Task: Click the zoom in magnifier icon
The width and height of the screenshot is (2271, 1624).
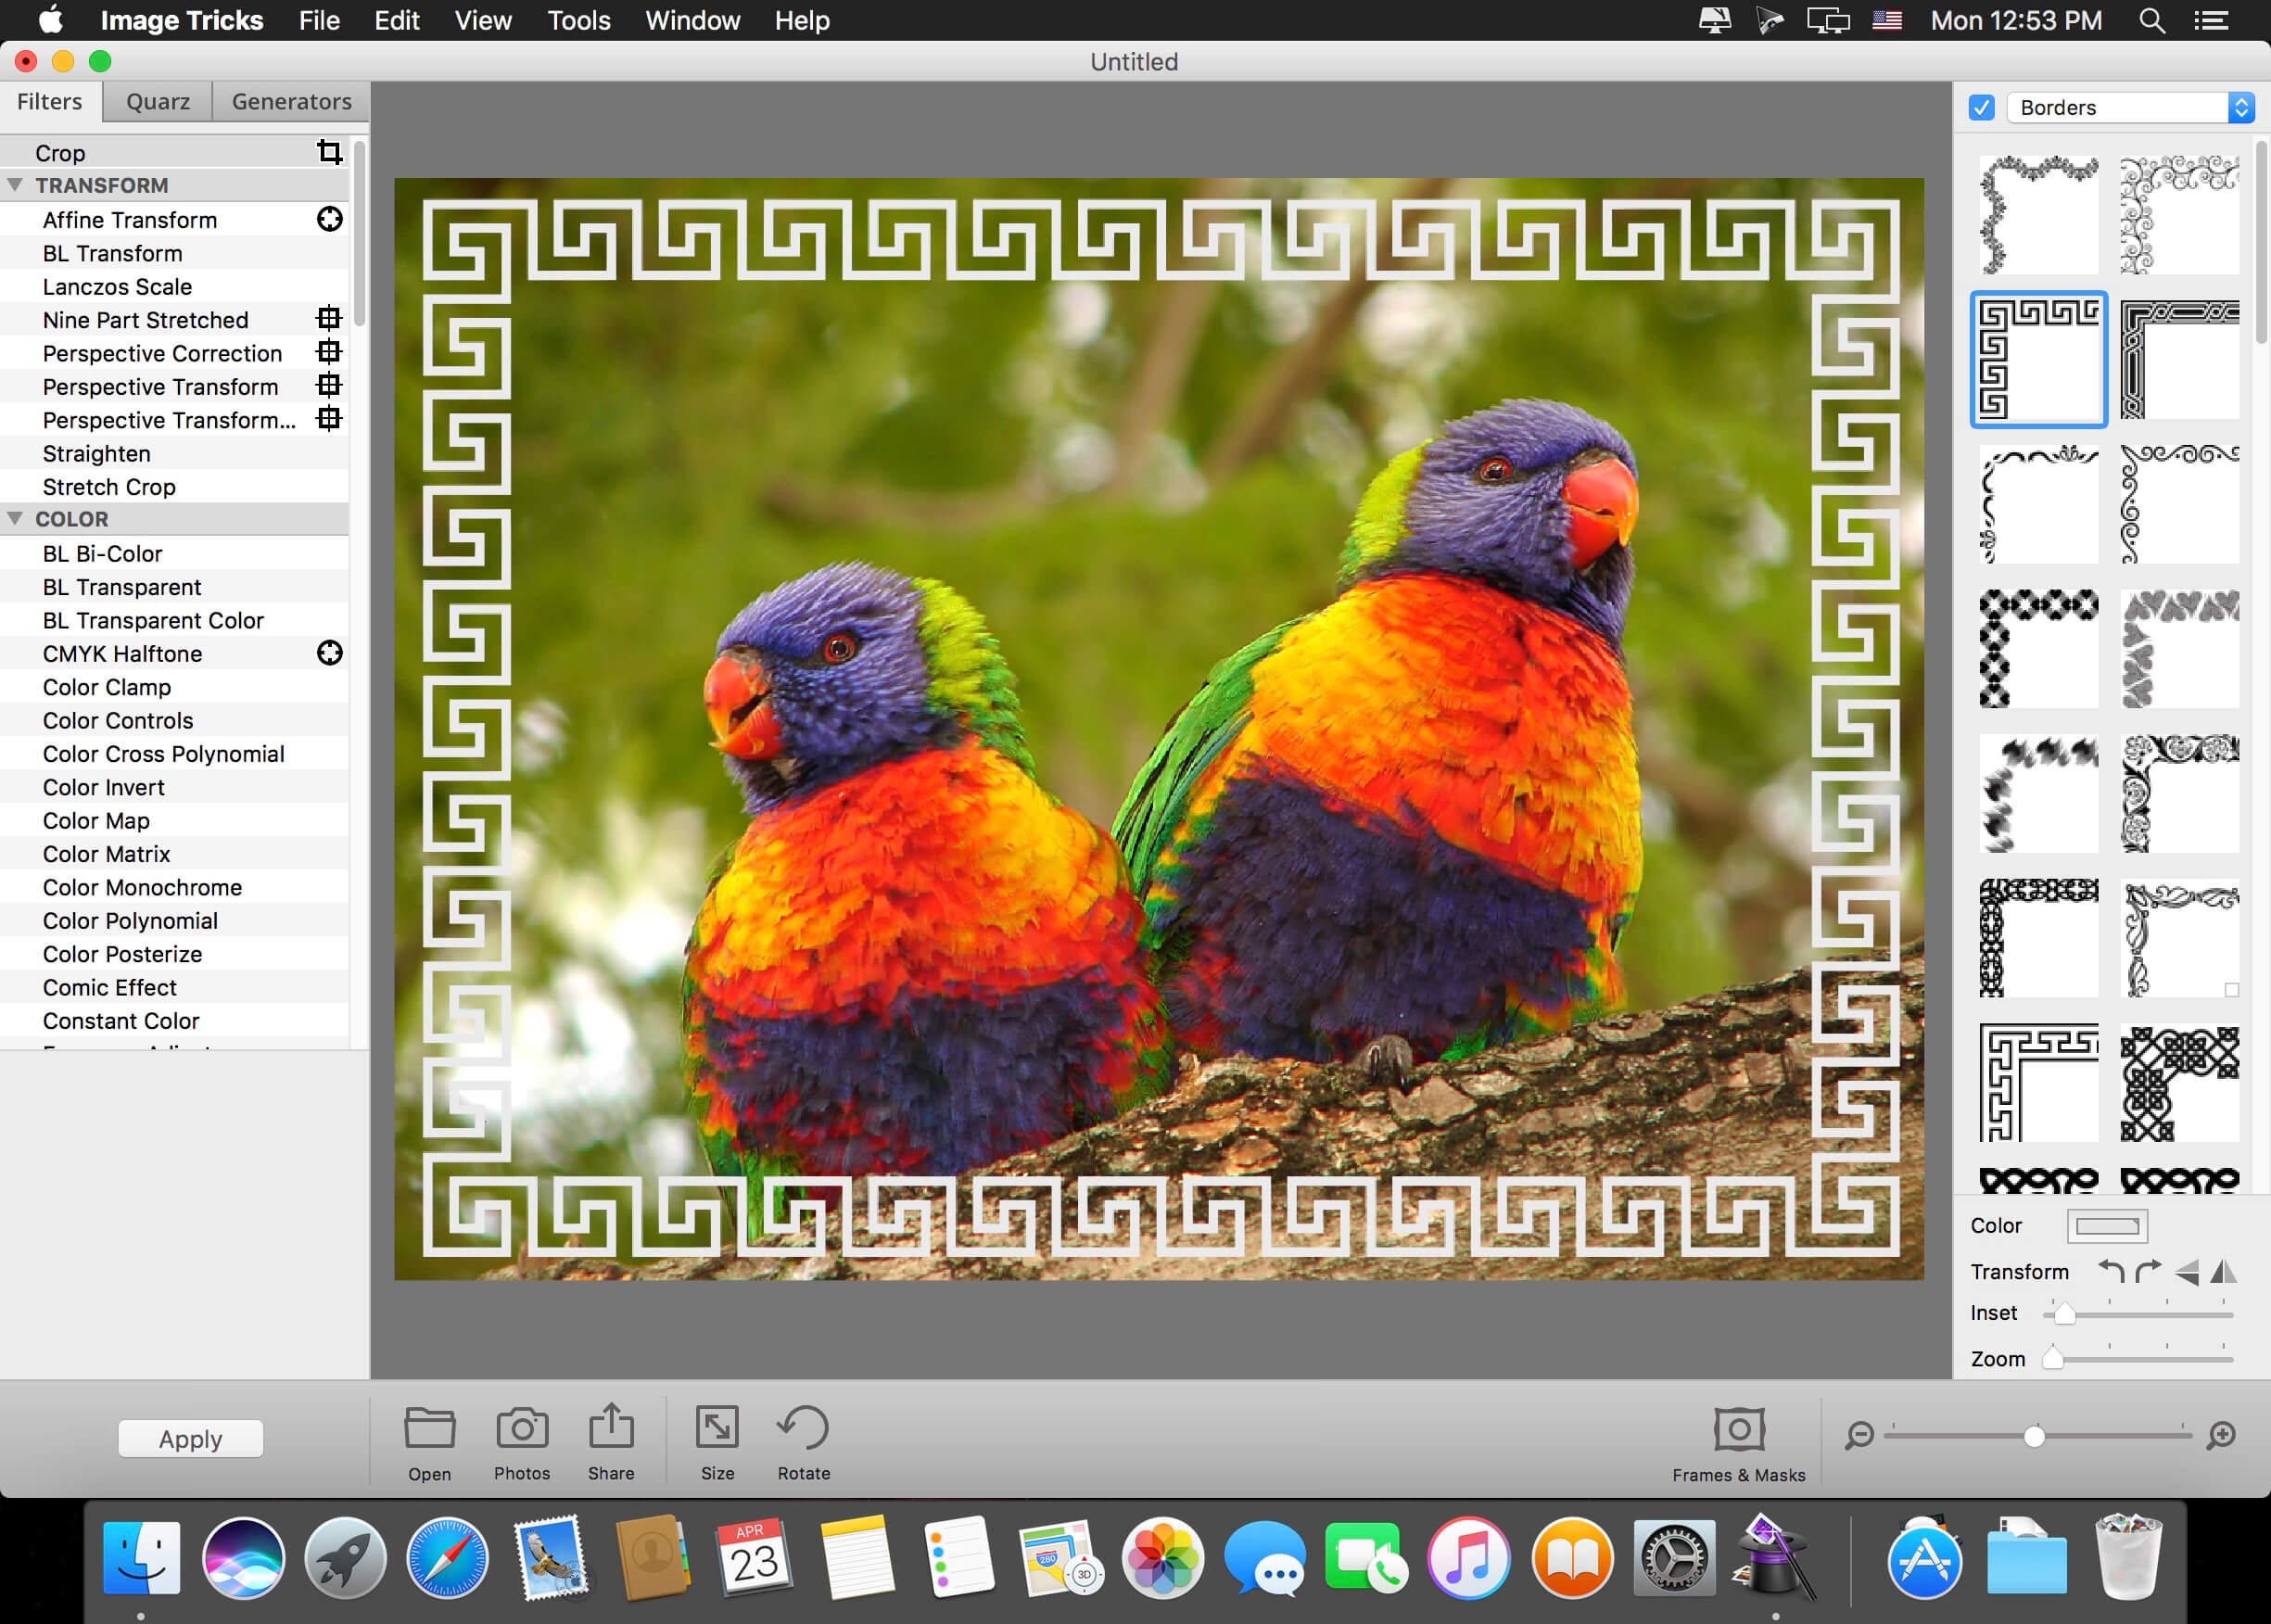Action: 2221,1436
